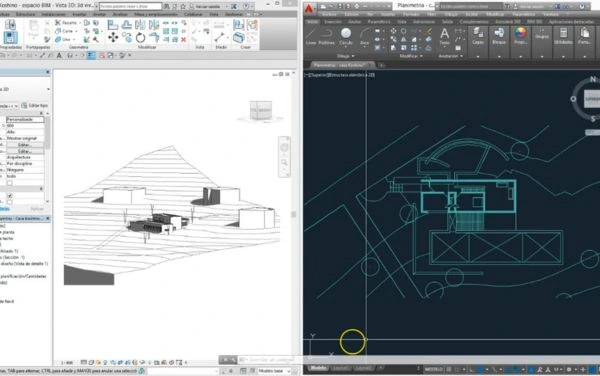The width and height of the screenshot is (600, 376).
Task: Select the Texto 'A' tool in AutoCAD Anotación panel
Action: point(445,37)
